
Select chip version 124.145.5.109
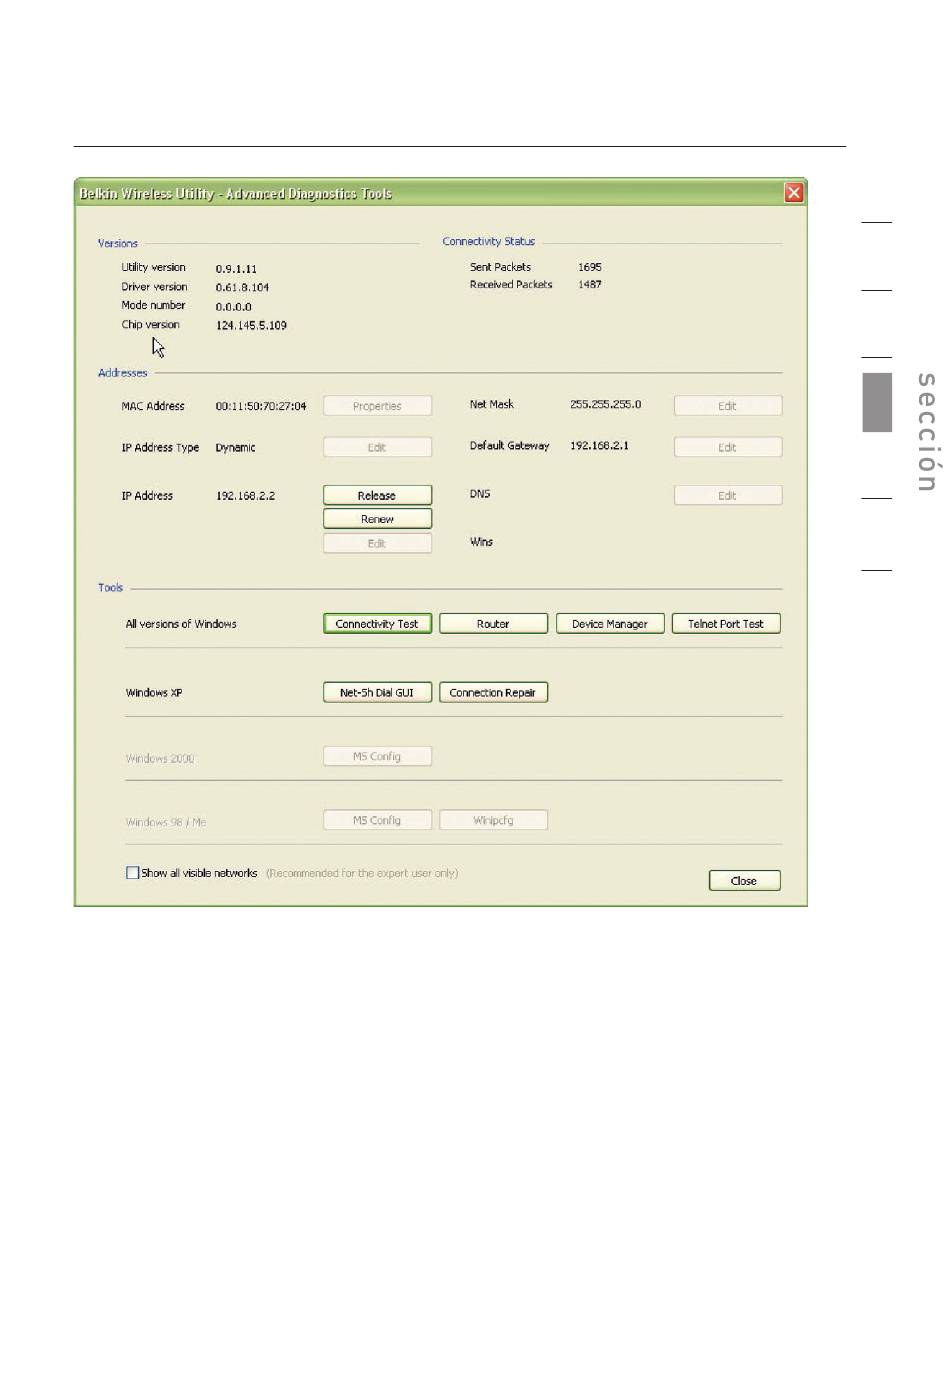tap(251, 325)
